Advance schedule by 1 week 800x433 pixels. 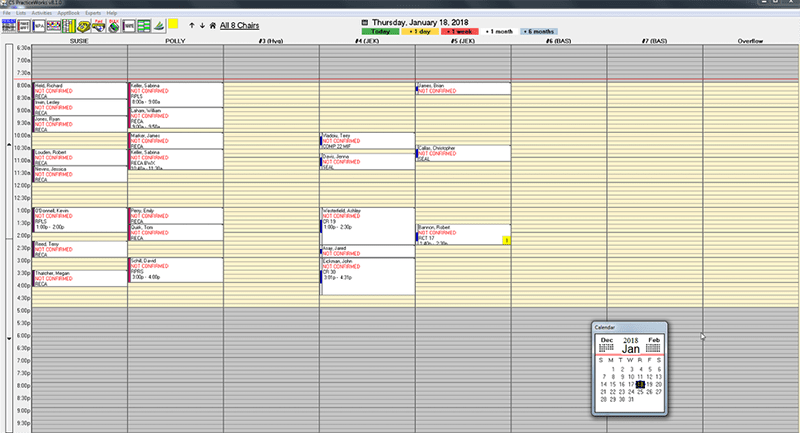tap(460, 32)
